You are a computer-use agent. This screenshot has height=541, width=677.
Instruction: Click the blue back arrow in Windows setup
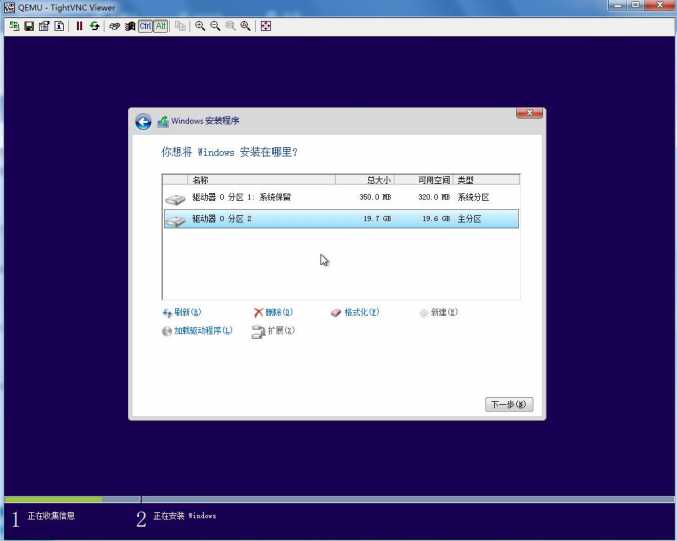143,122
